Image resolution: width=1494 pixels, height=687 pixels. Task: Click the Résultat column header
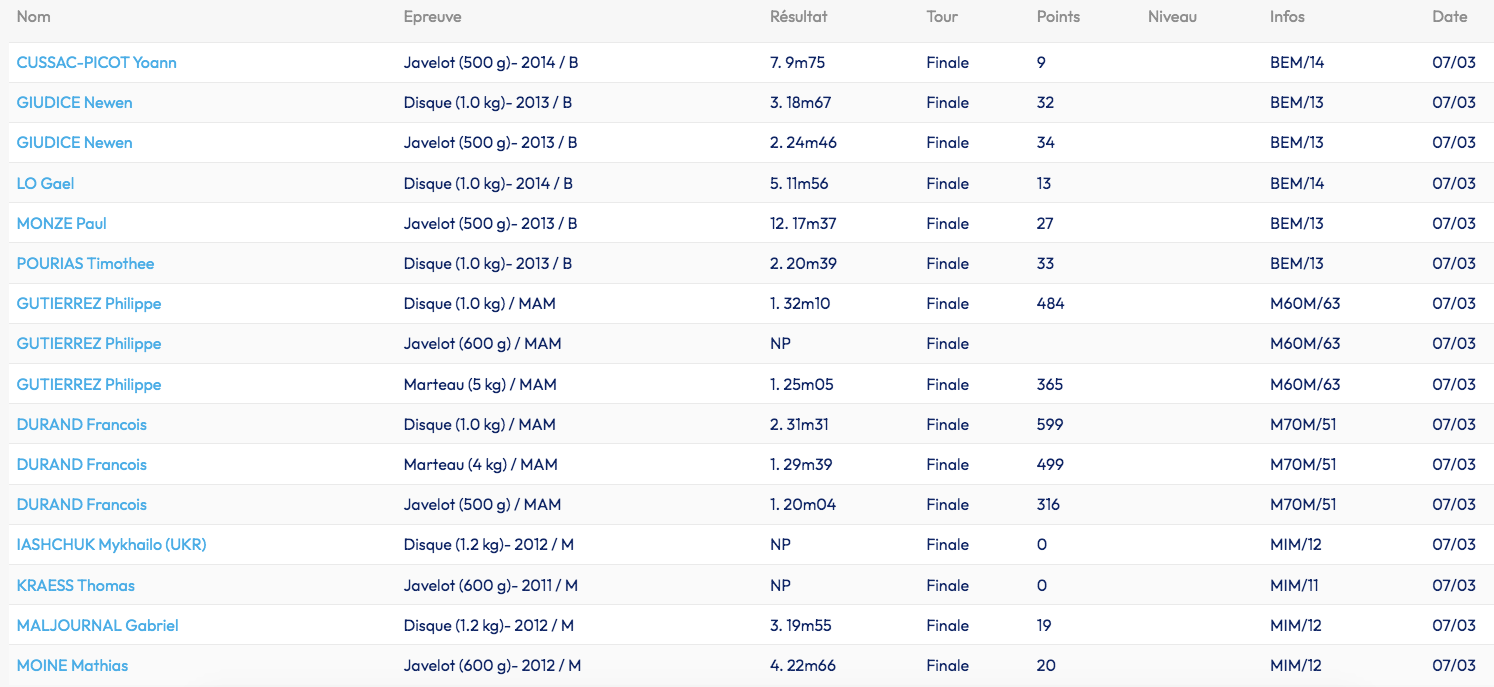(x=798, y=17)
